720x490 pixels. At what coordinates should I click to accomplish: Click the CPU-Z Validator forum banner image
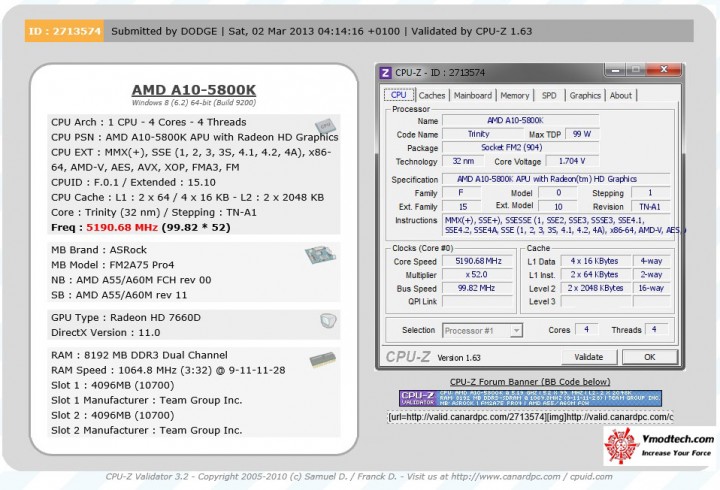pyautogui.click(x=530, y=398)
